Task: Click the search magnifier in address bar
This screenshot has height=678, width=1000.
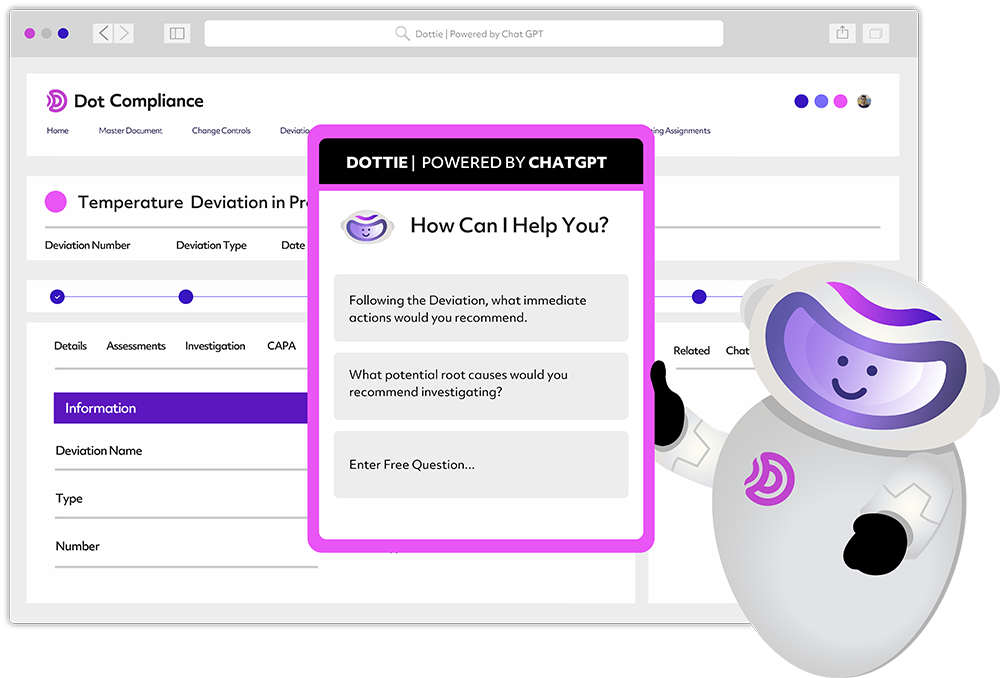Action: point(402,33)
